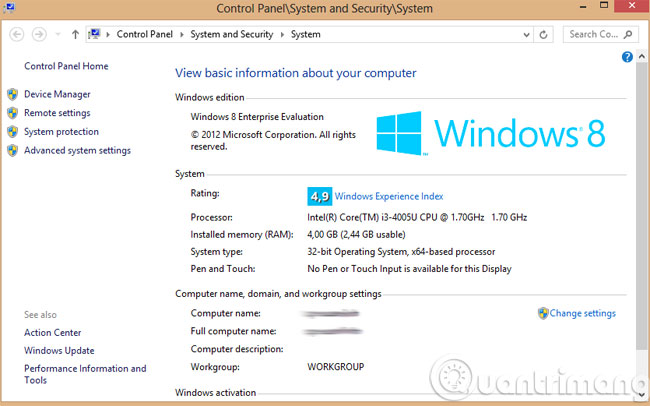Click the installed memory value 4,00 GB
The width and height of the screenshot is (650, 406).
point(356,235)
